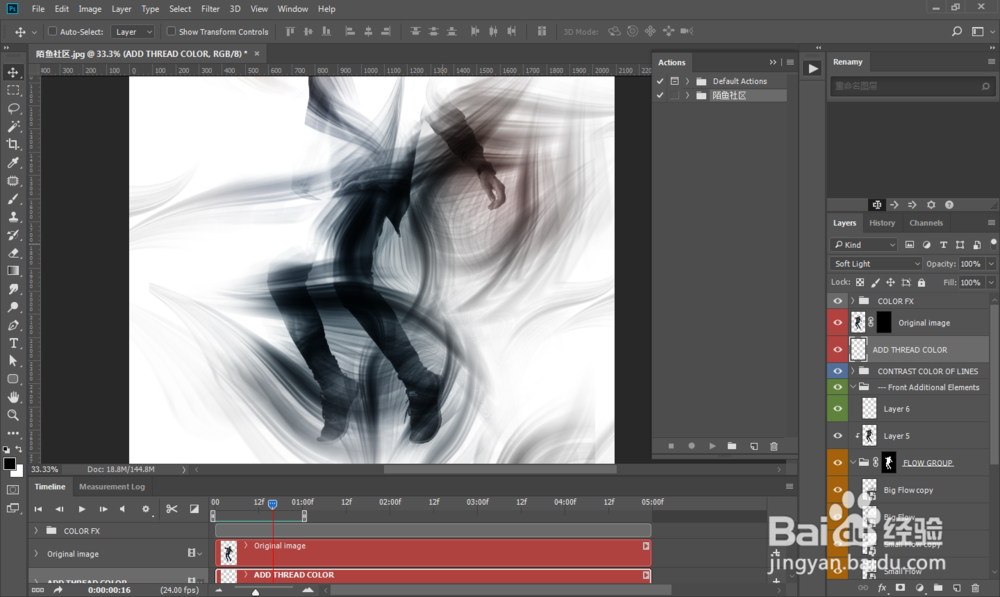Select the Hand tool
The image size is (1000, 597).
(13, 397)
